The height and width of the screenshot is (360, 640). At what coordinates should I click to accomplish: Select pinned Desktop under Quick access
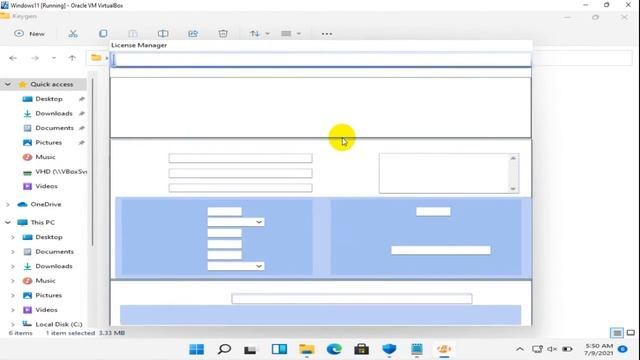pos(49,99)
